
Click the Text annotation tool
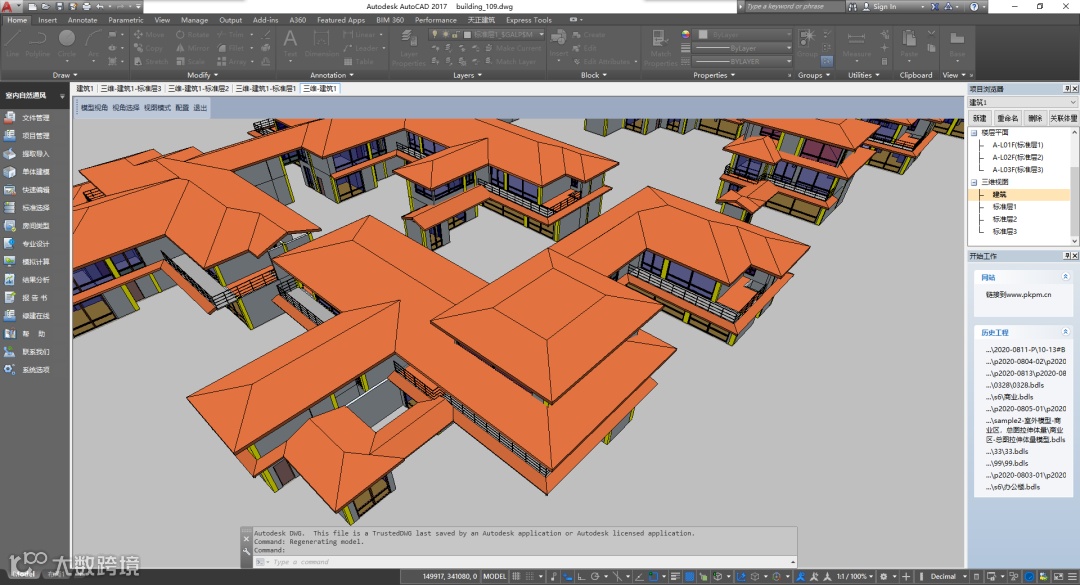[291, 43]
